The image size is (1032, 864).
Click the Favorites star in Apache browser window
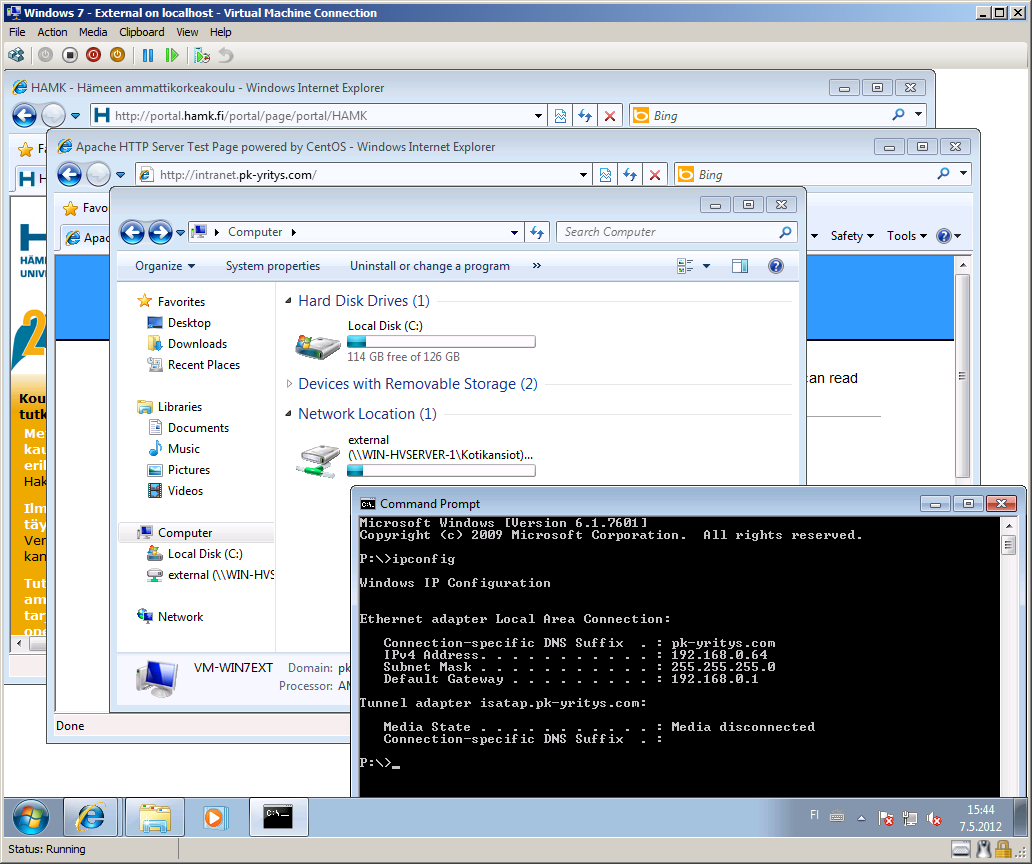(x=70, y=209)
